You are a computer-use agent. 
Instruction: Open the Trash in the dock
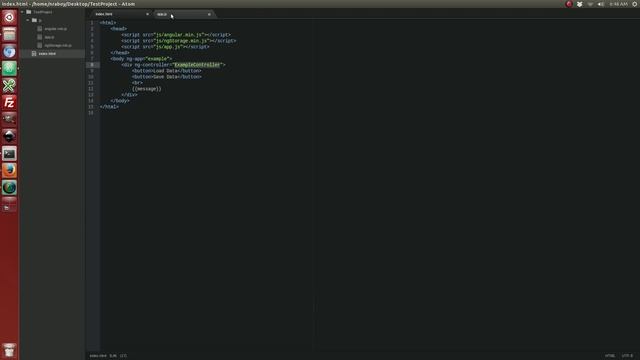(9, 351)
